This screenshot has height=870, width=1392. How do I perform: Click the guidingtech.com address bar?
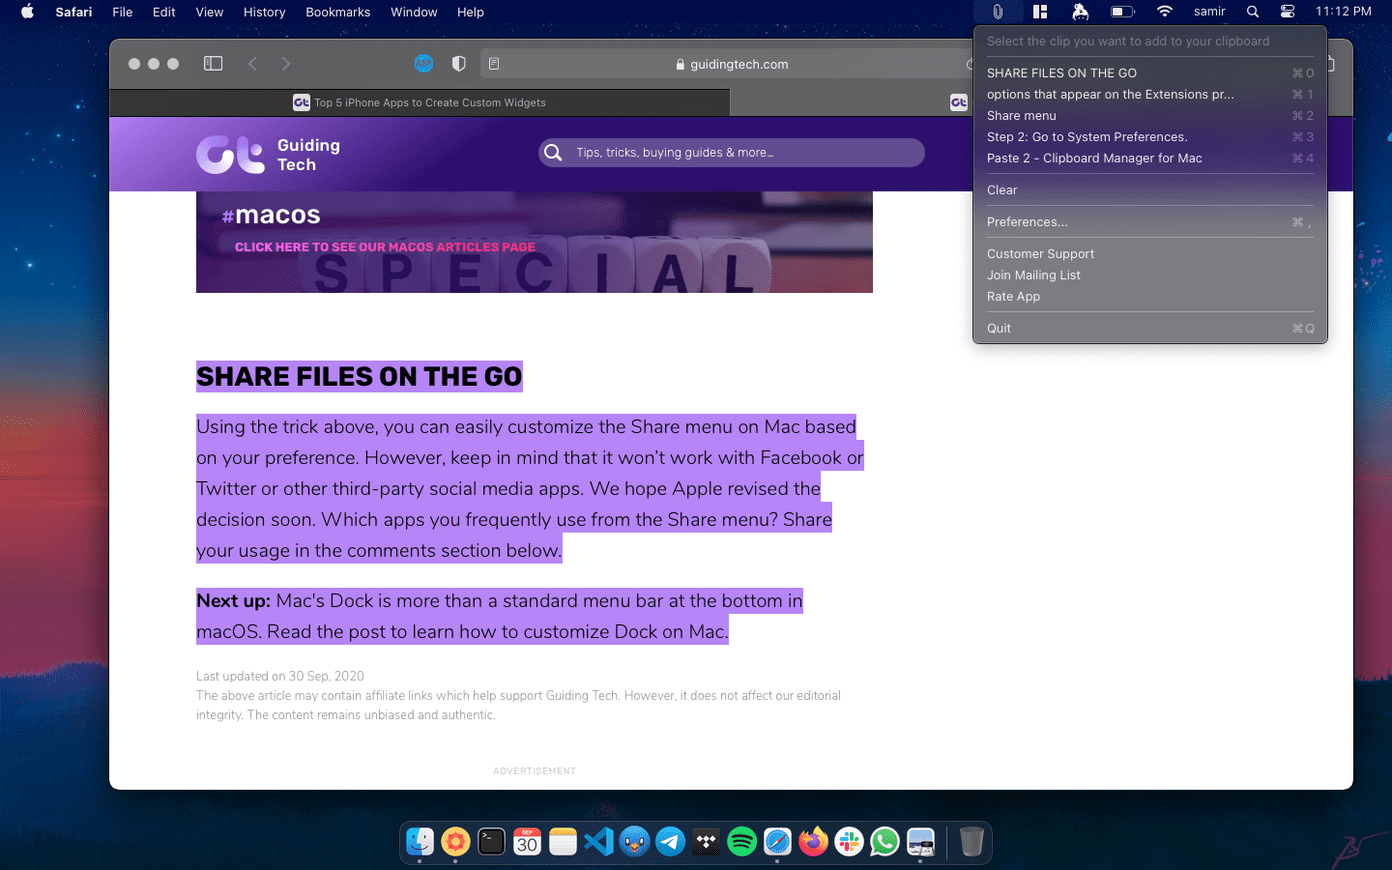(731, 64)
